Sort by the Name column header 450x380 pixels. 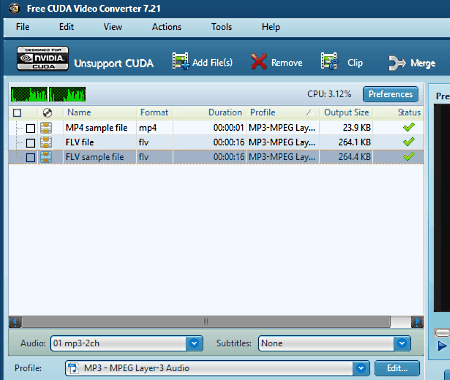pos(99,112)
